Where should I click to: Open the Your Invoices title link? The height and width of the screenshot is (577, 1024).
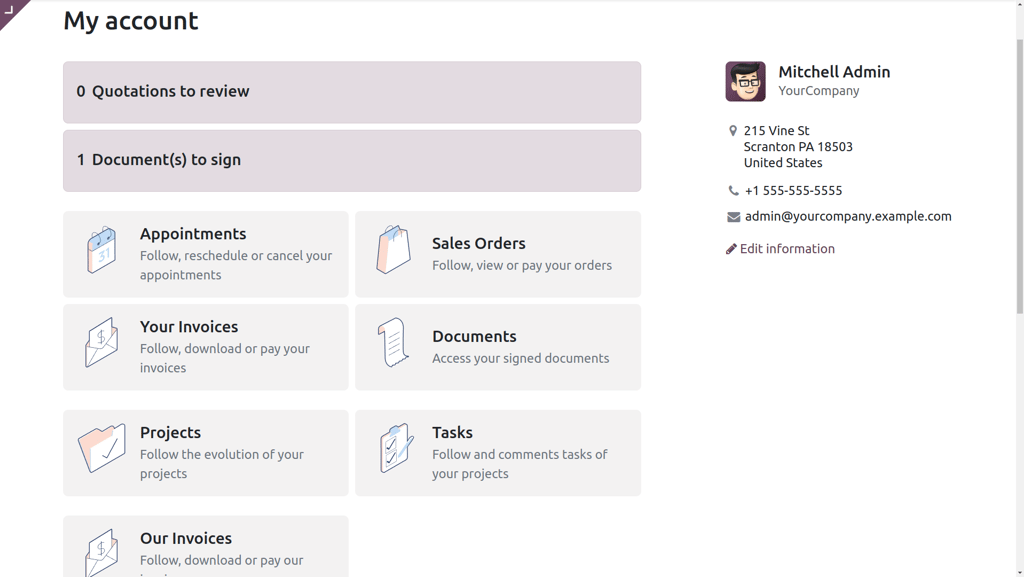189,327
